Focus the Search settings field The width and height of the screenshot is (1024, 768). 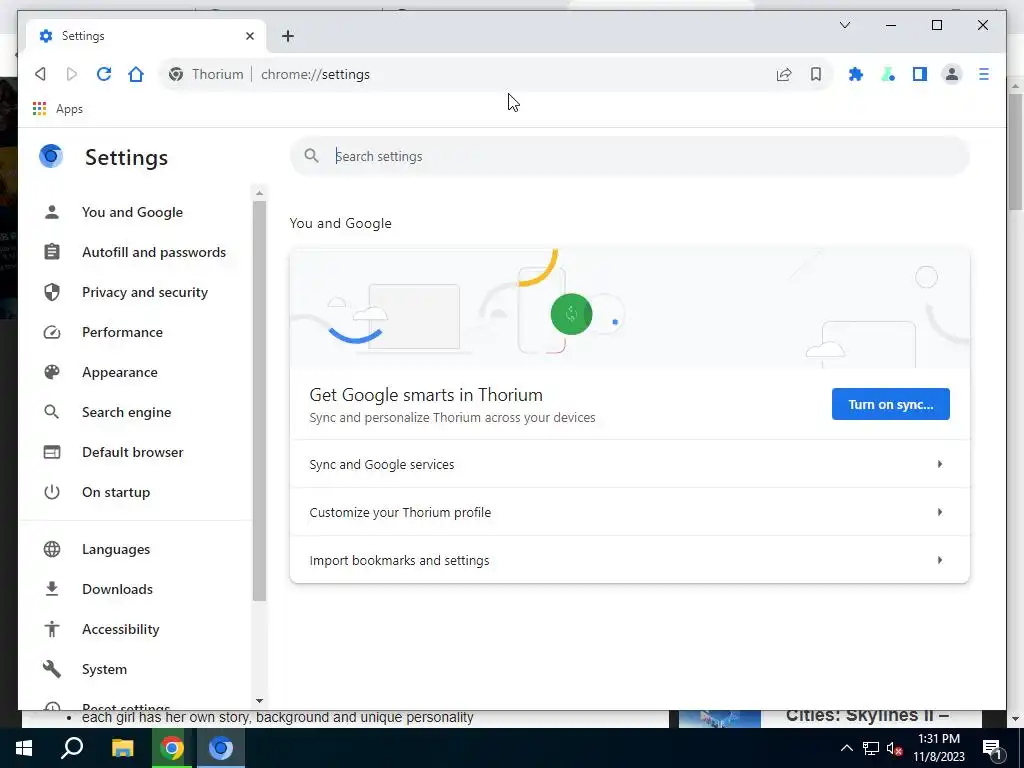[630, 156]
